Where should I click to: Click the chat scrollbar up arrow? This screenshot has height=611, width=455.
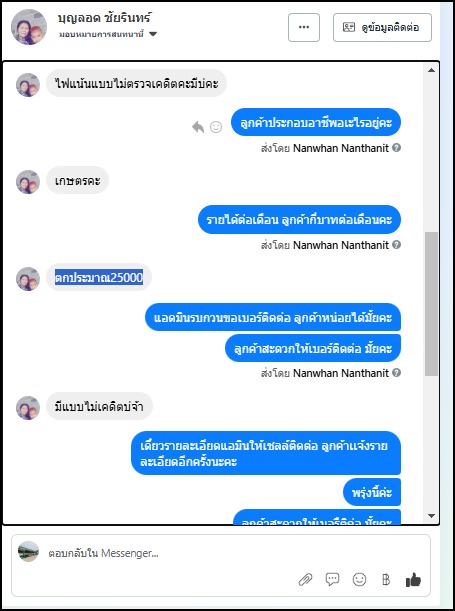coord(431,71)
